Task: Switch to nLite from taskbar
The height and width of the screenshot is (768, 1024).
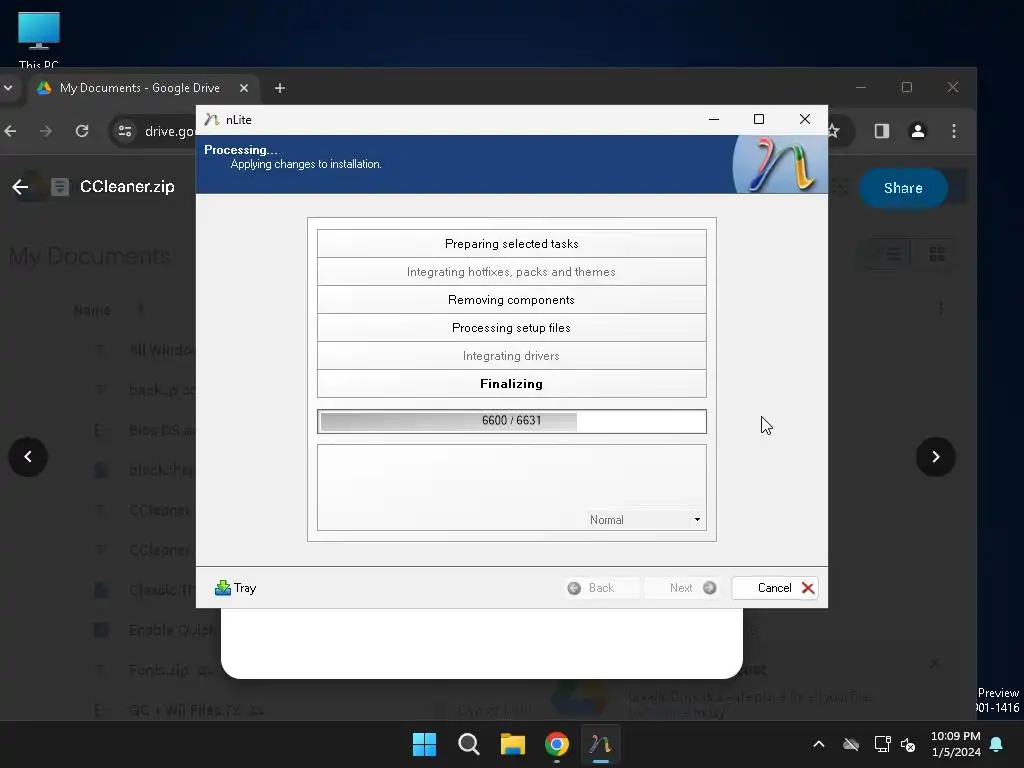Action: 600,744
